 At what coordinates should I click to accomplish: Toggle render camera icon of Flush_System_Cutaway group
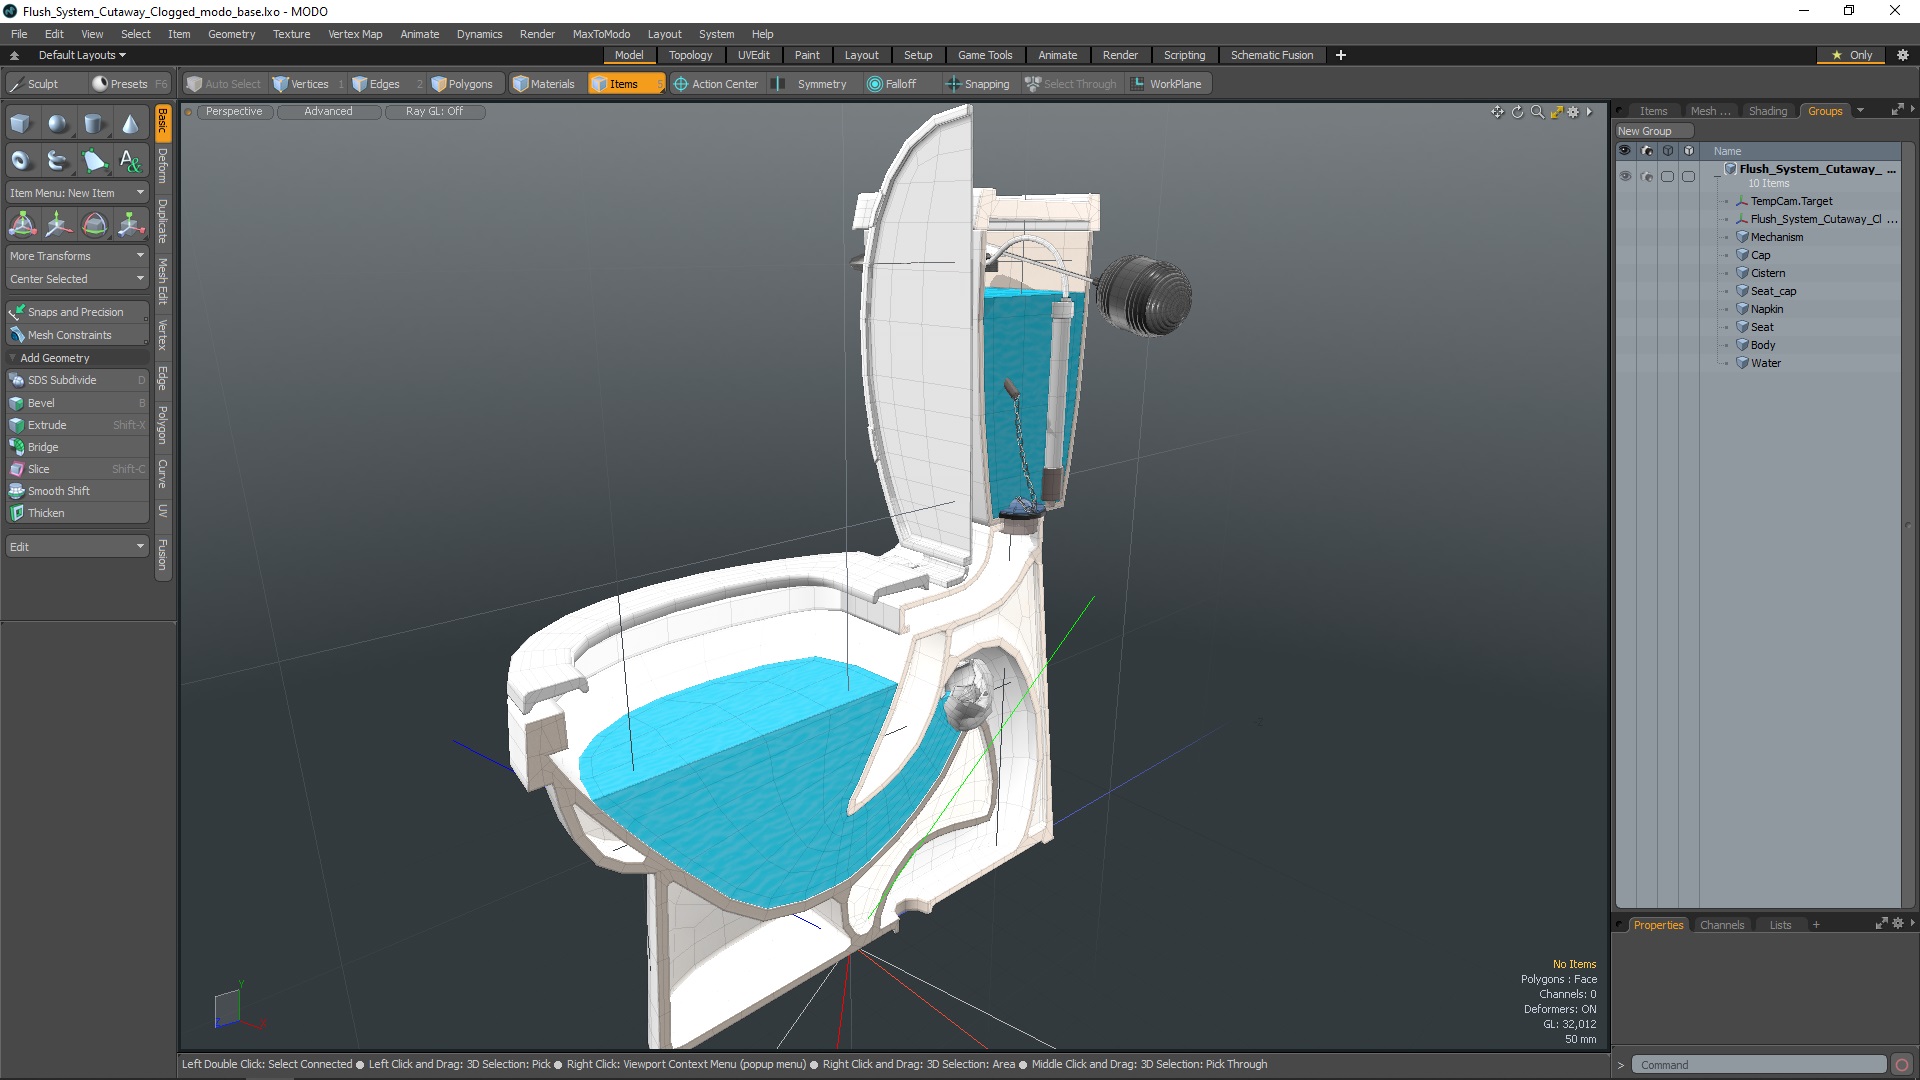point(1647,177)
